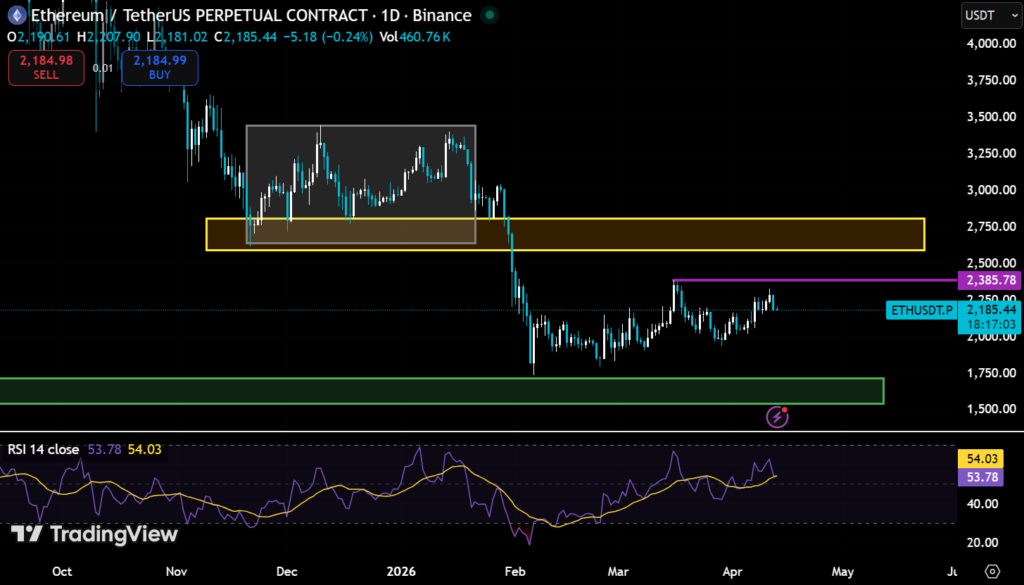Click the Ethereum coin logo icon

click(17, 15)
